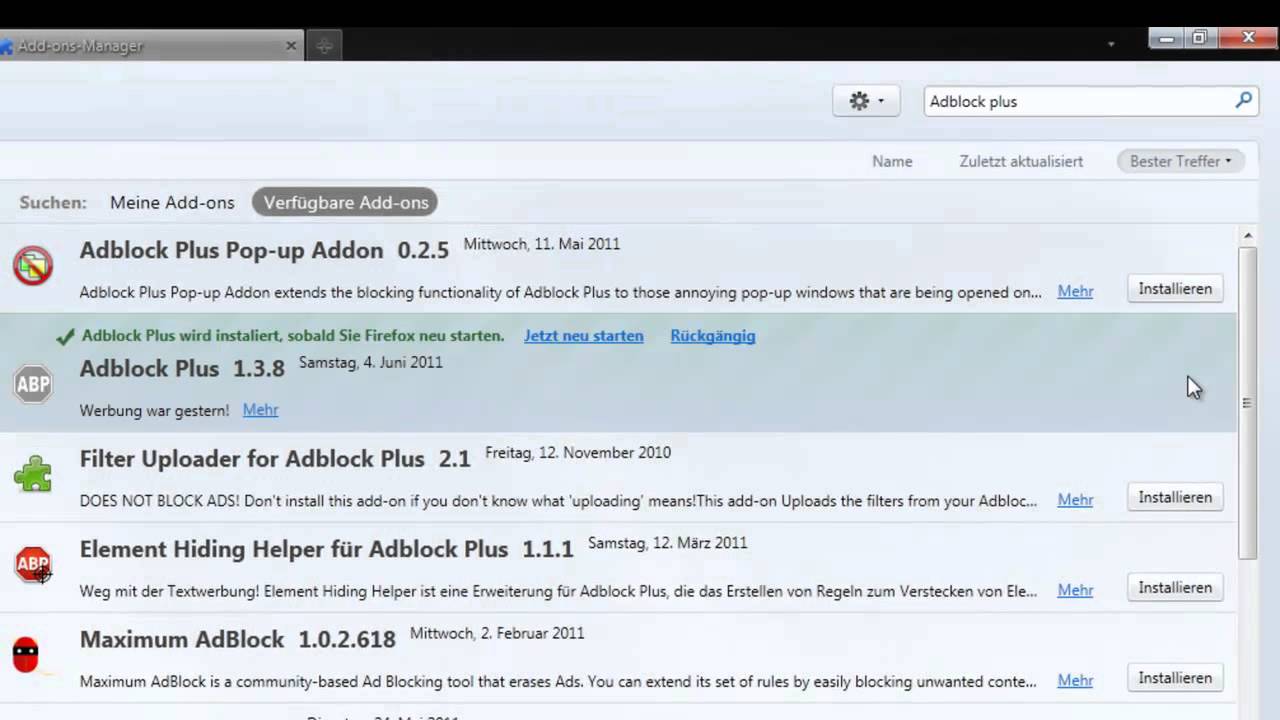1280x720 pixels.
Task: Click the date Mittwoch, 11. Mai 2011
Action: [542, 244]
